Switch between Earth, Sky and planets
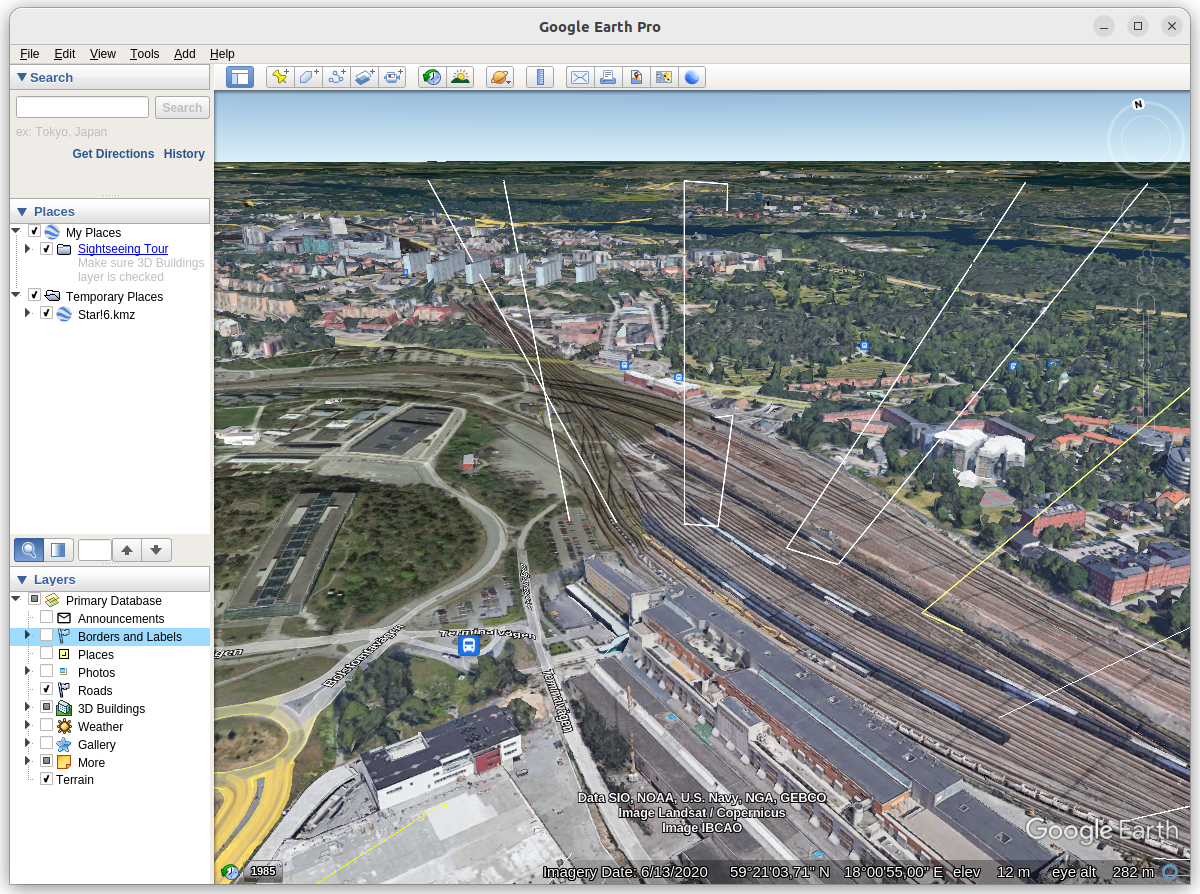1200x894 pixels. (500, 77)
